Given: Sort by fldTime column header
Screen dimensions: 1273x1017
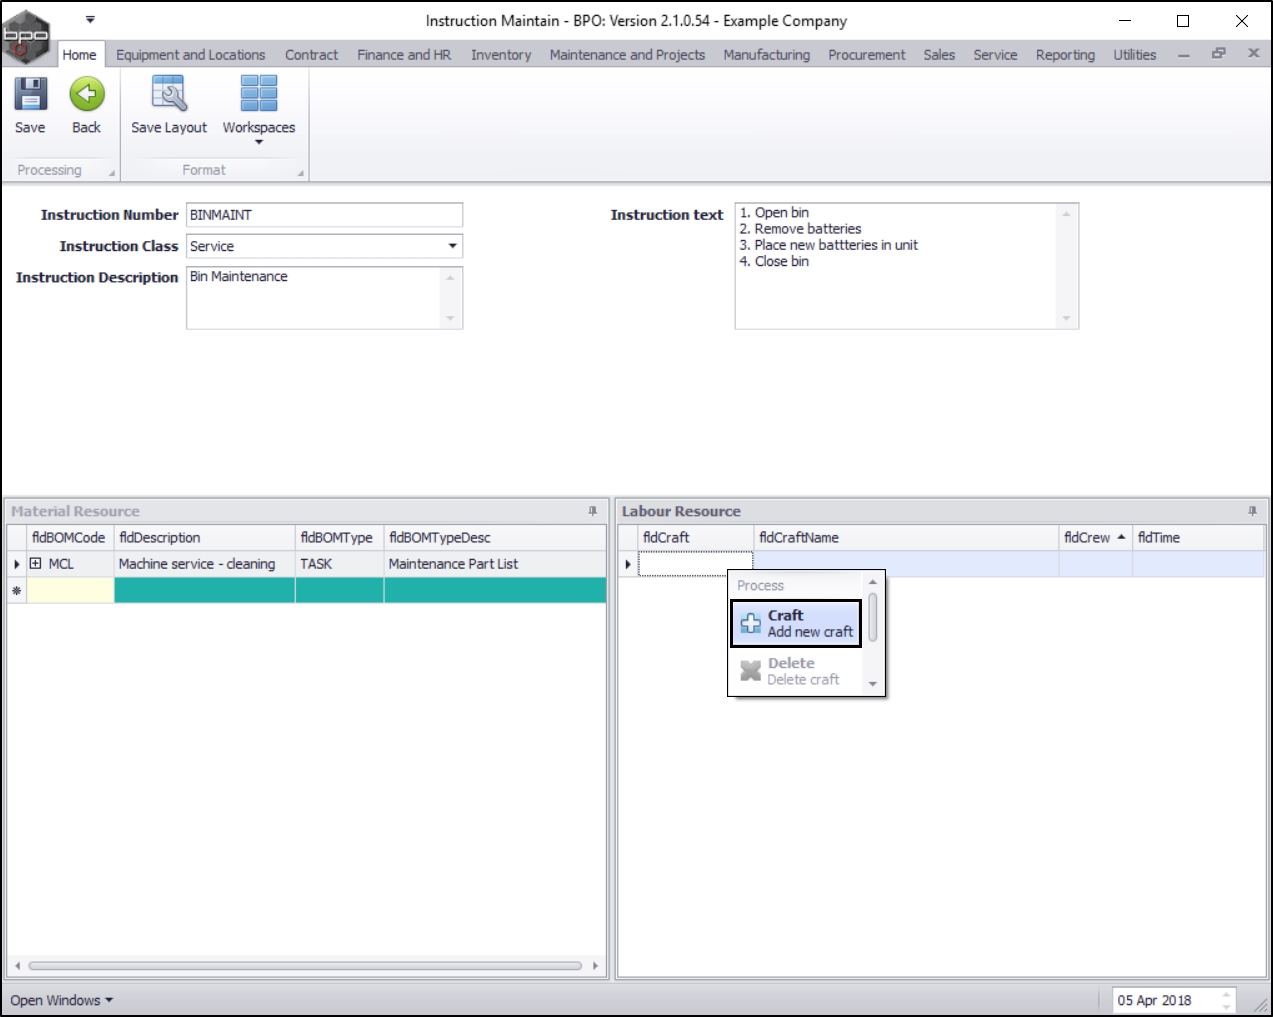Looking at the screenshot, I should pyautogui.click(x=1198, y=537).
